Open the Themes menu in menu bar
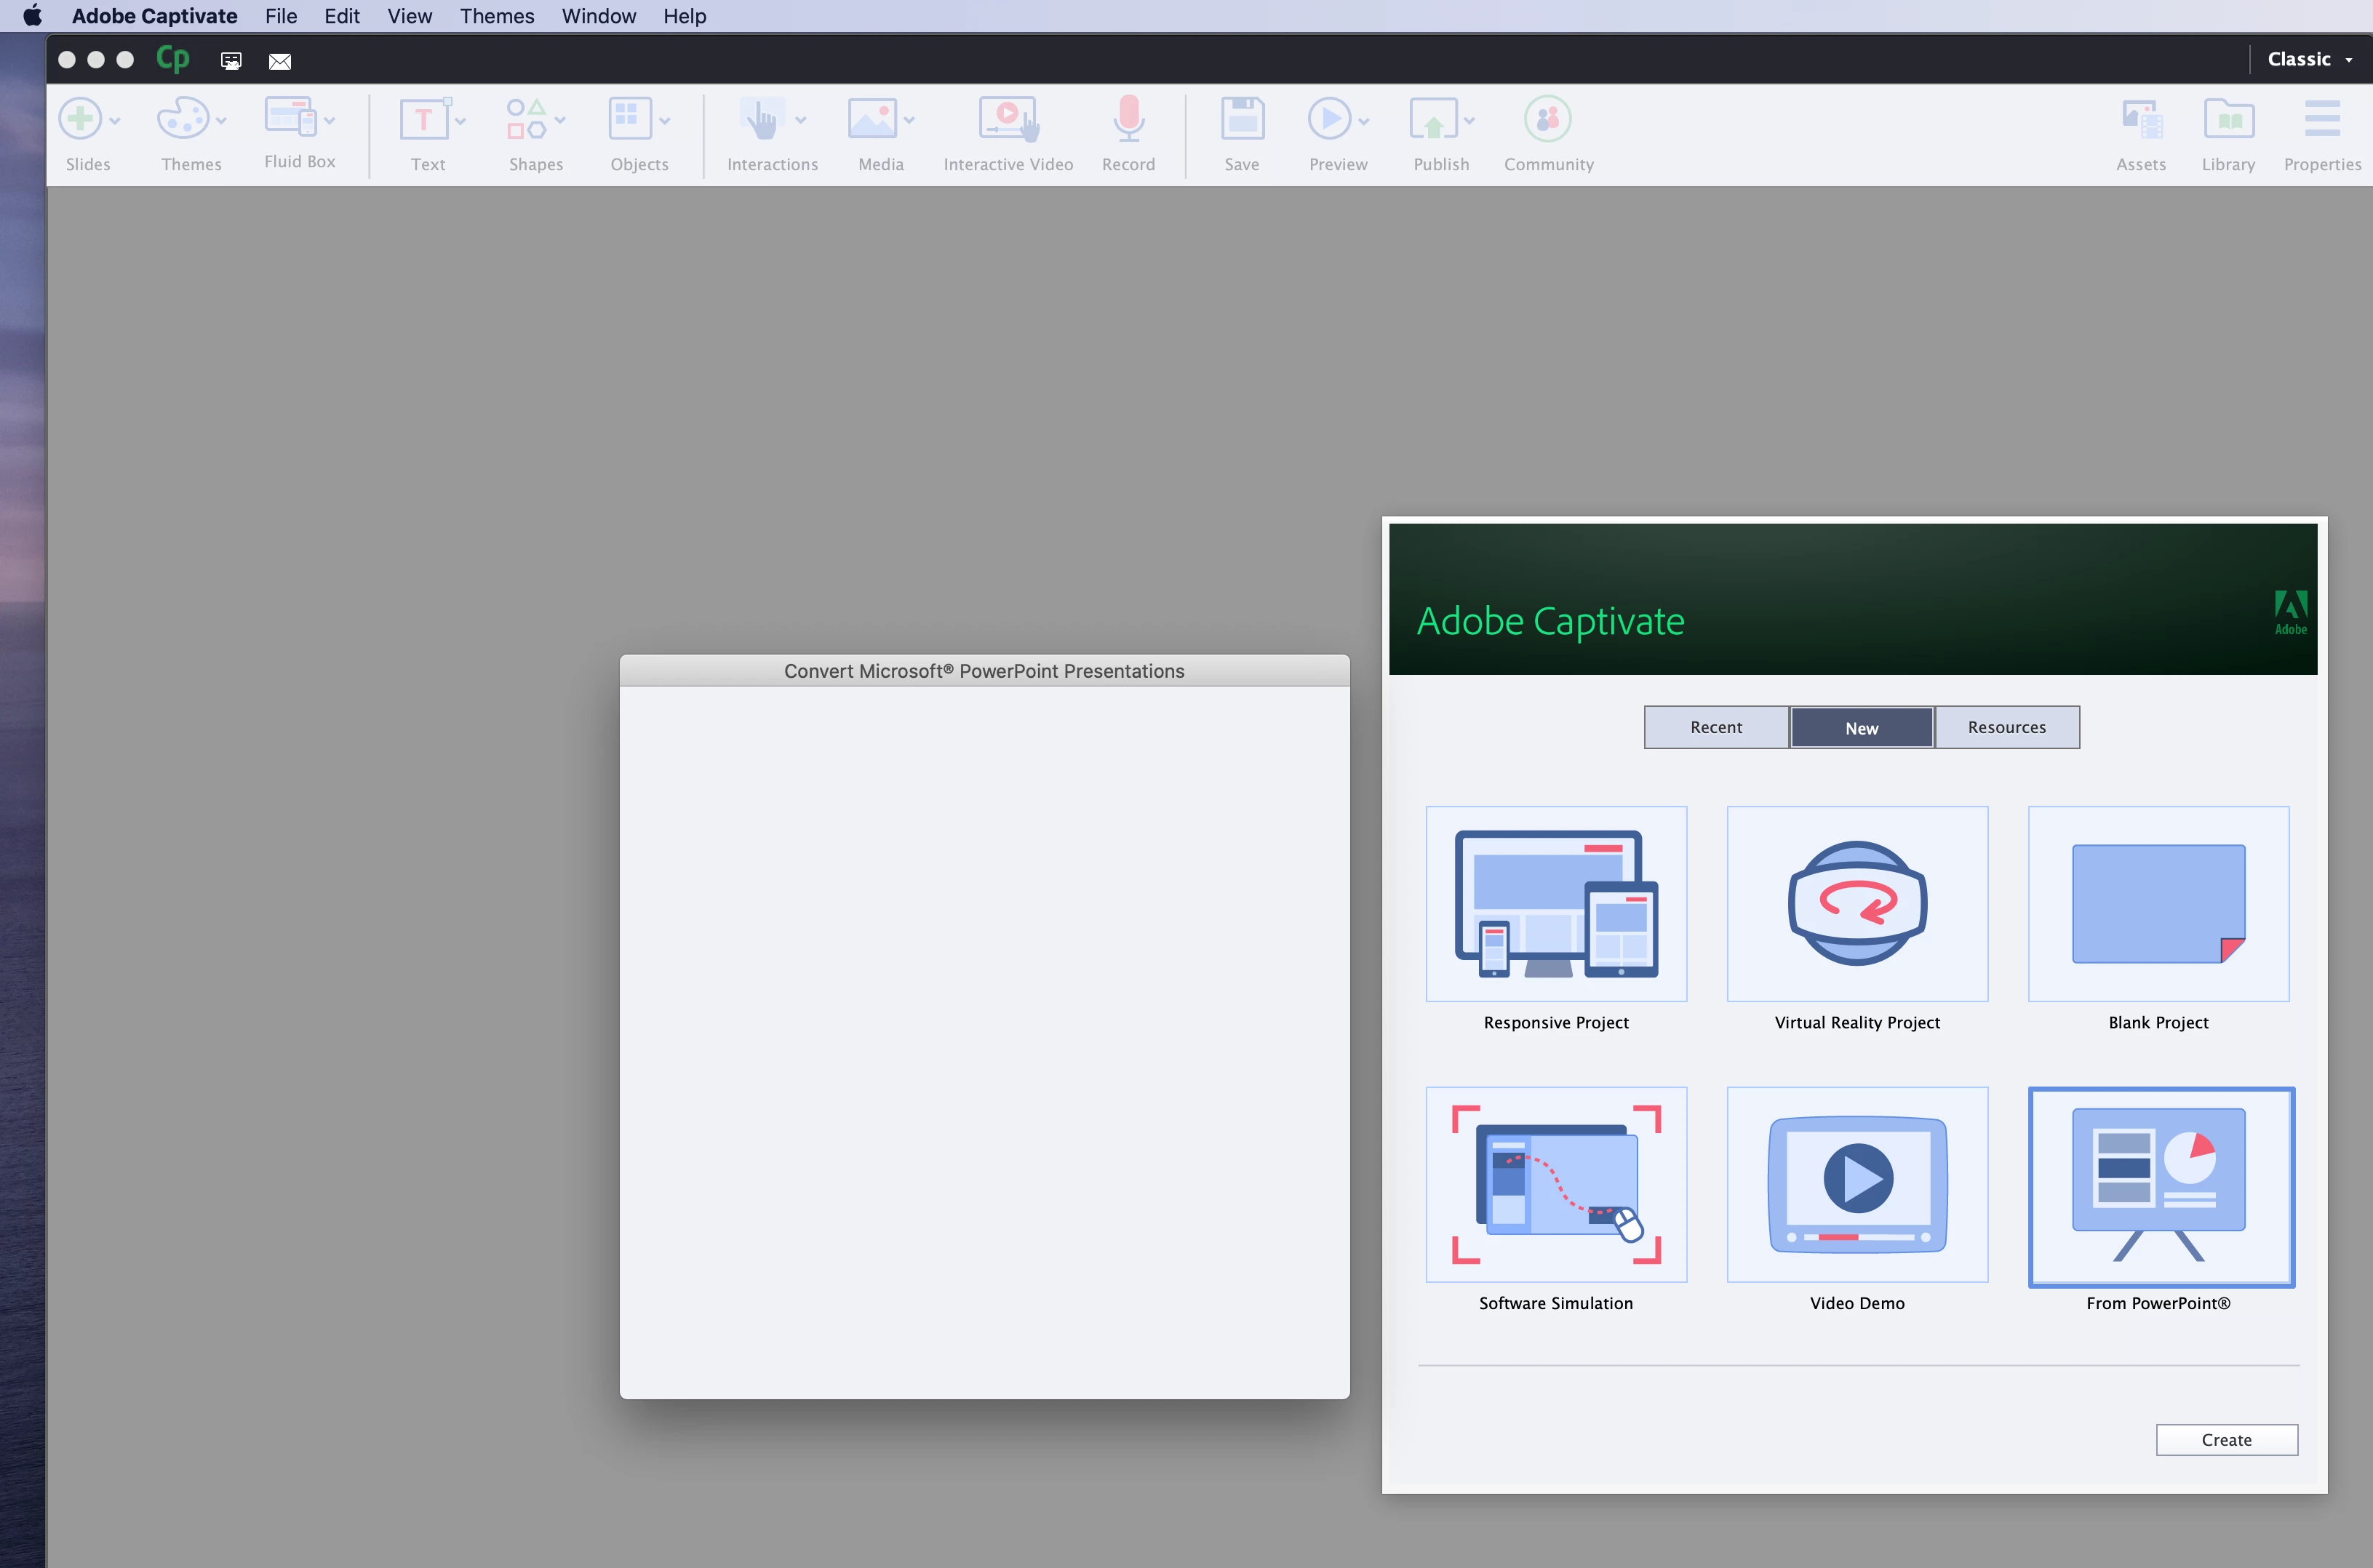 pyautogui.click(x=496, y=16)
